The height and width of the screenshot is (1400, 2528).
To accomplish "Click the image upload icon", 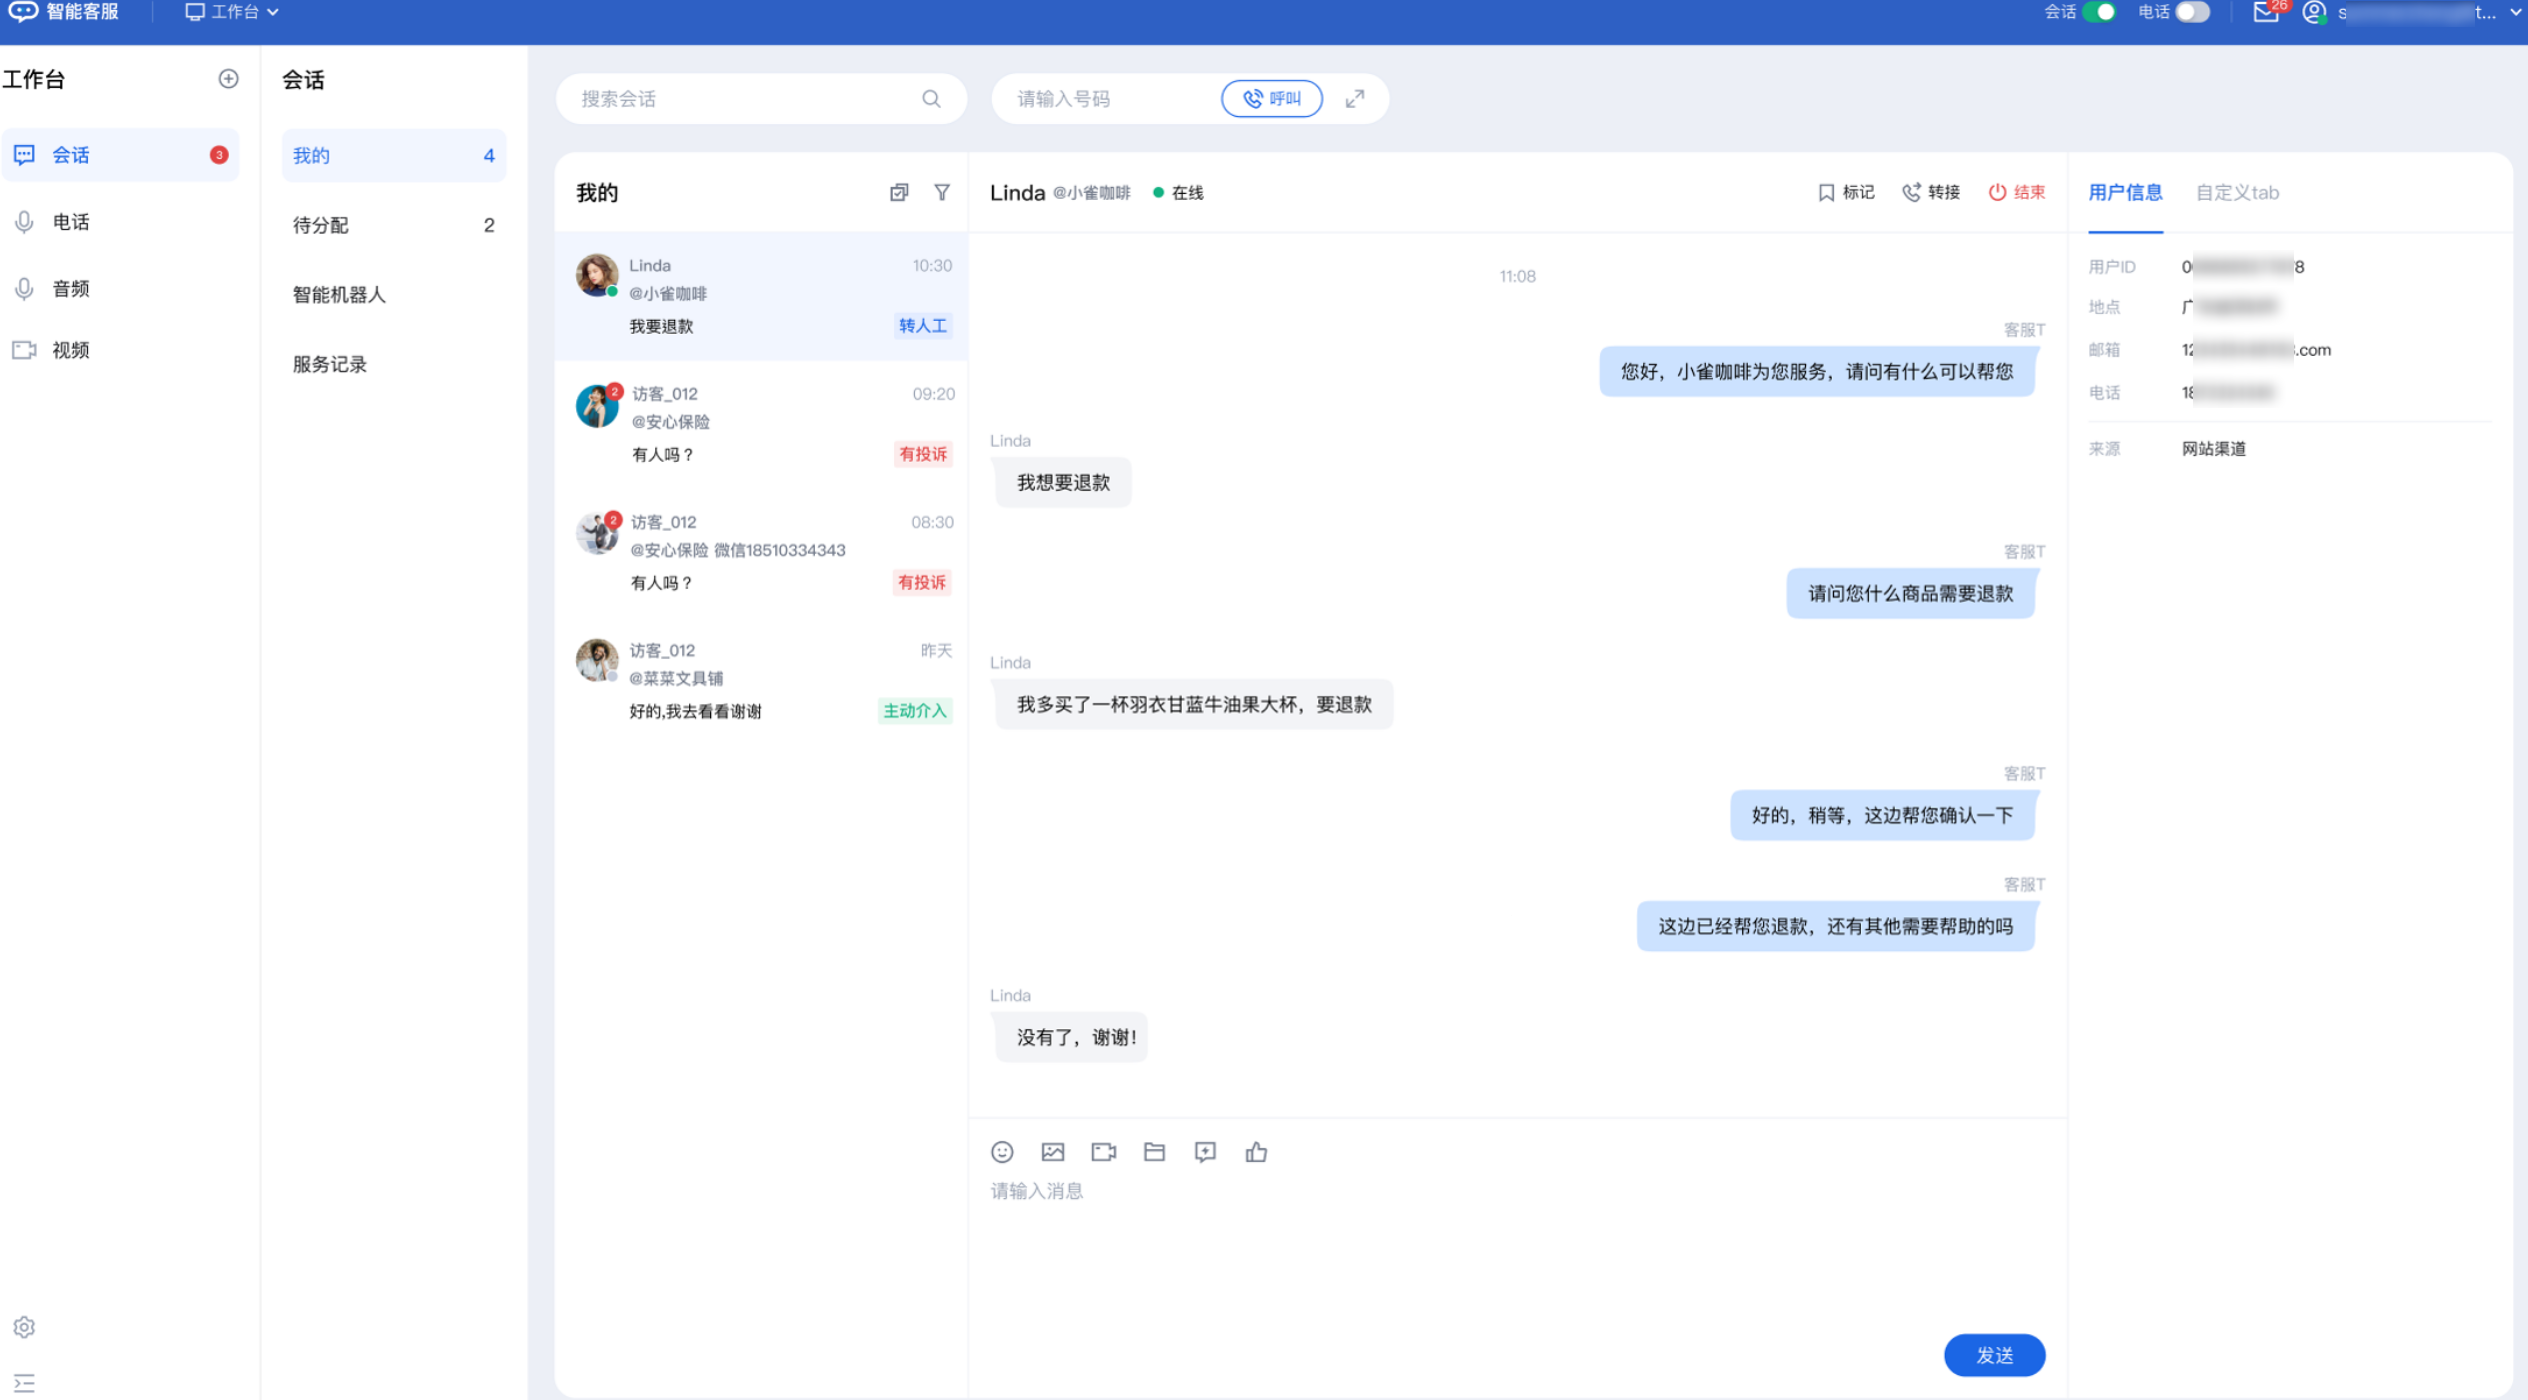I will [1053, 1152].
